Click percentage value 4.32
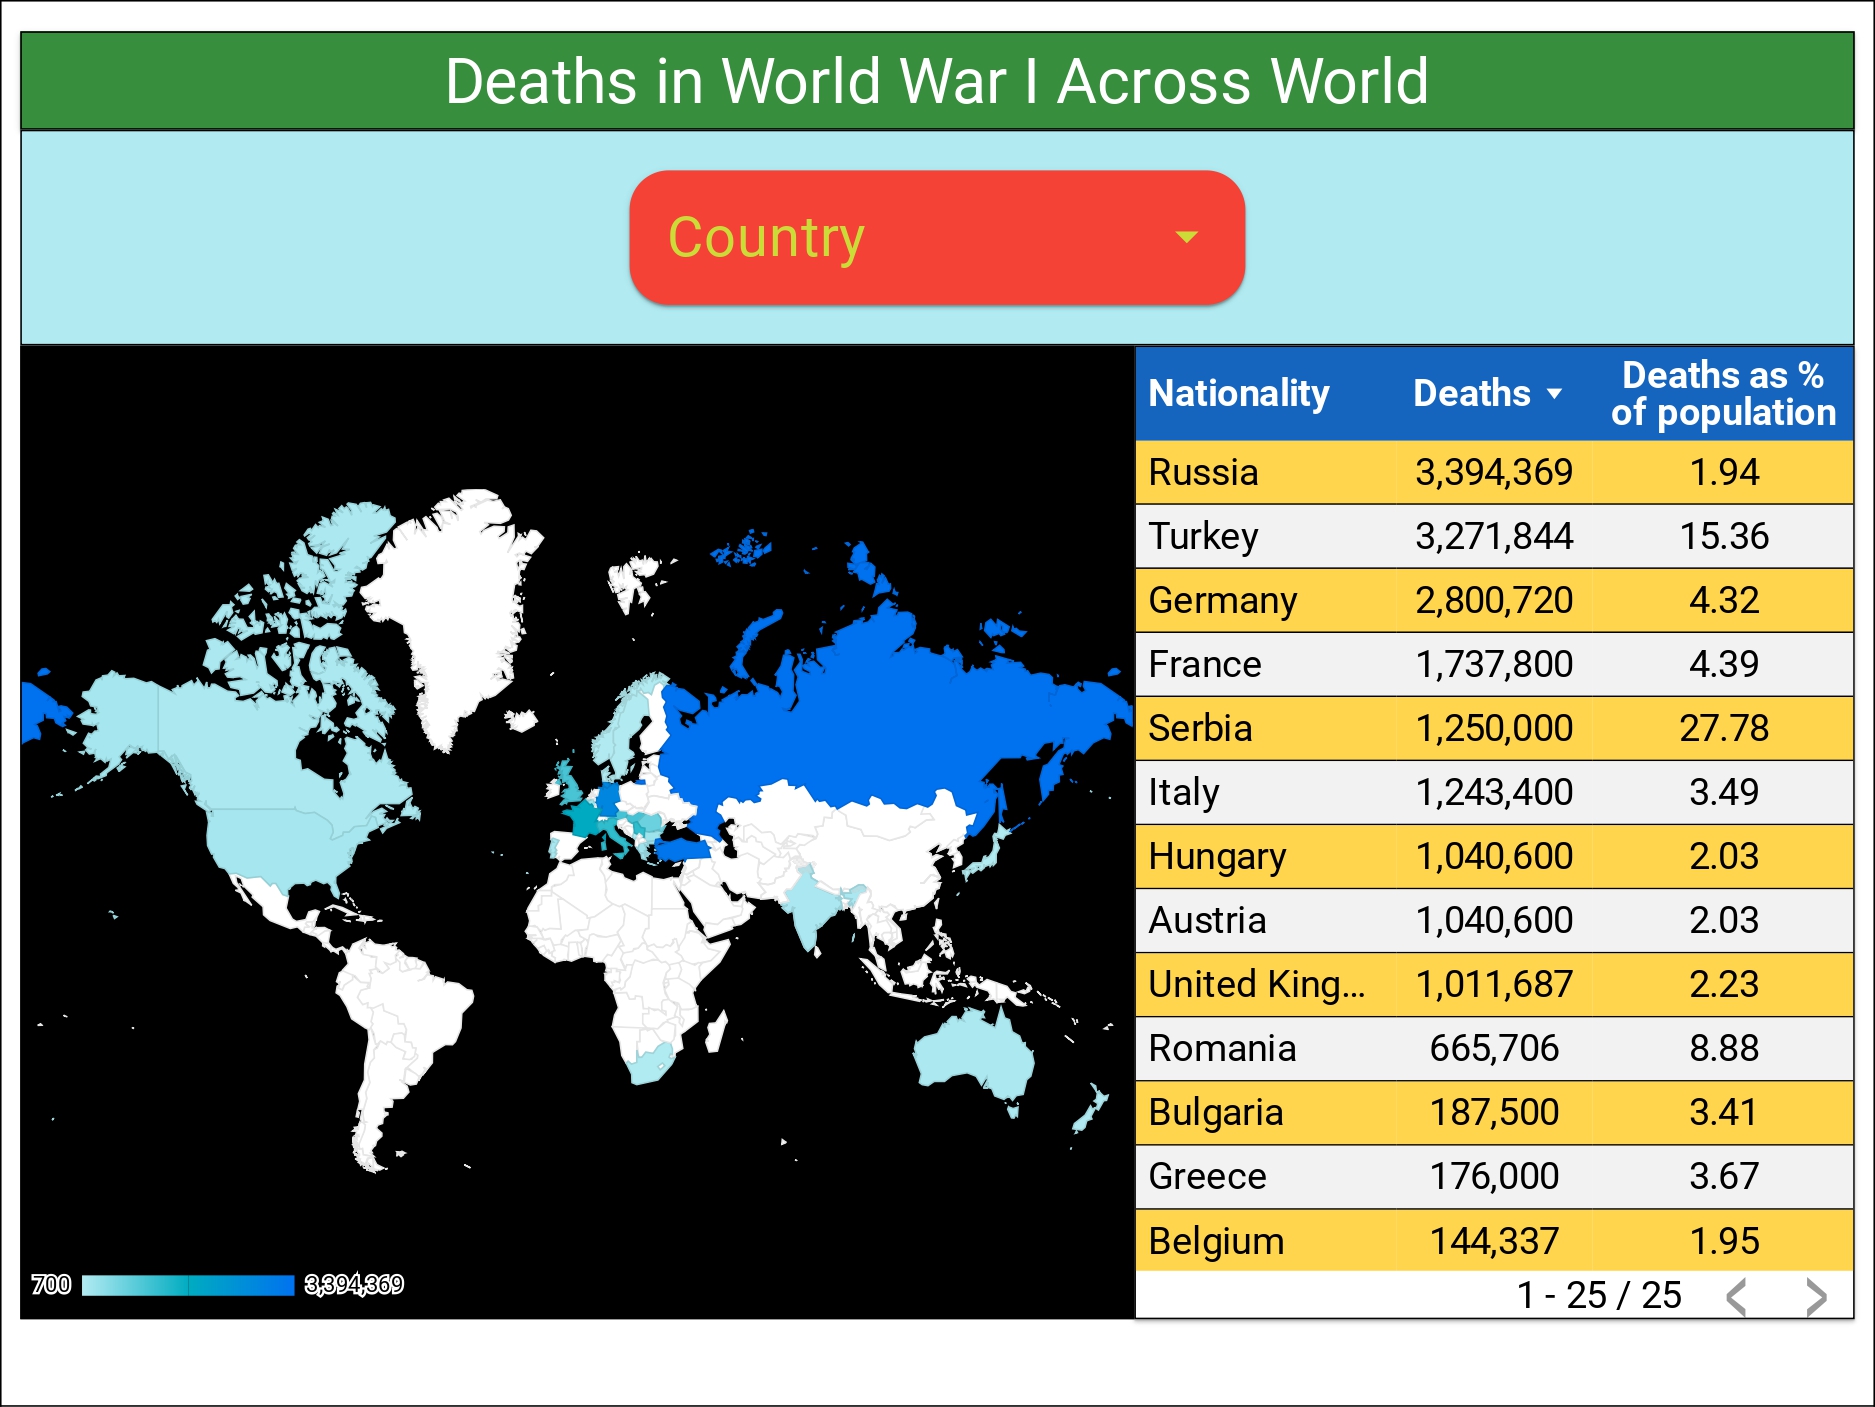The height and width of the screenshot is (1407, 1875). (1724, 600)
